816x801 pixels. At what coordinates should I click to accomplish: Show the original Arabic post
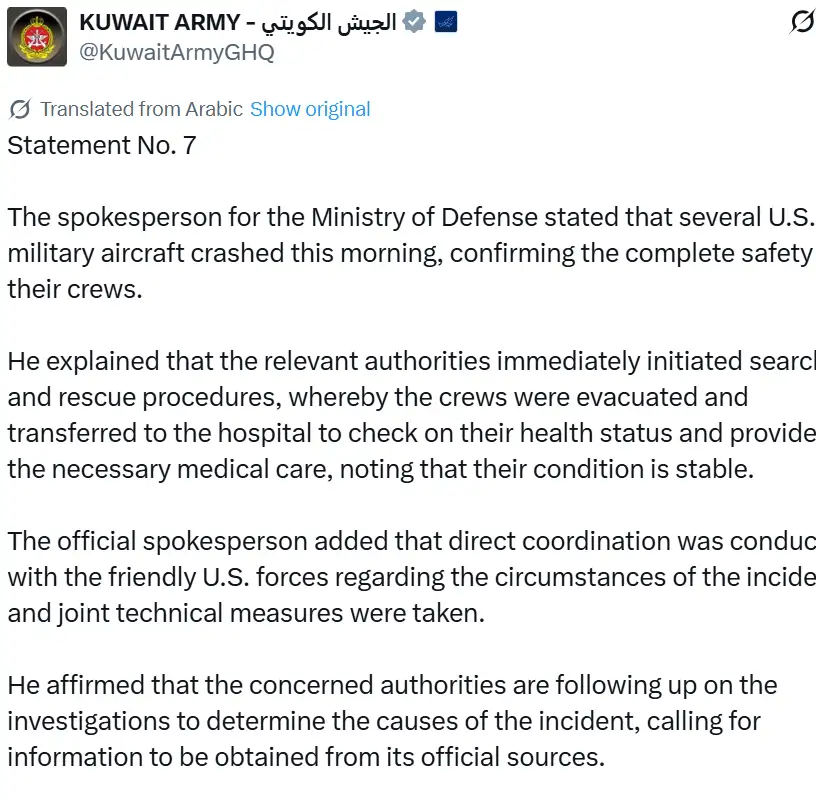pyautogui.click(x=310, y=109)
